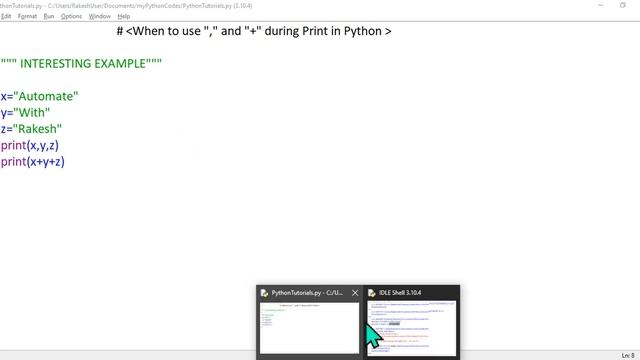Image resolution: width=640 pixels, height=360 pixels.
Task: Open the Format menu
Action: click(27, 16)
